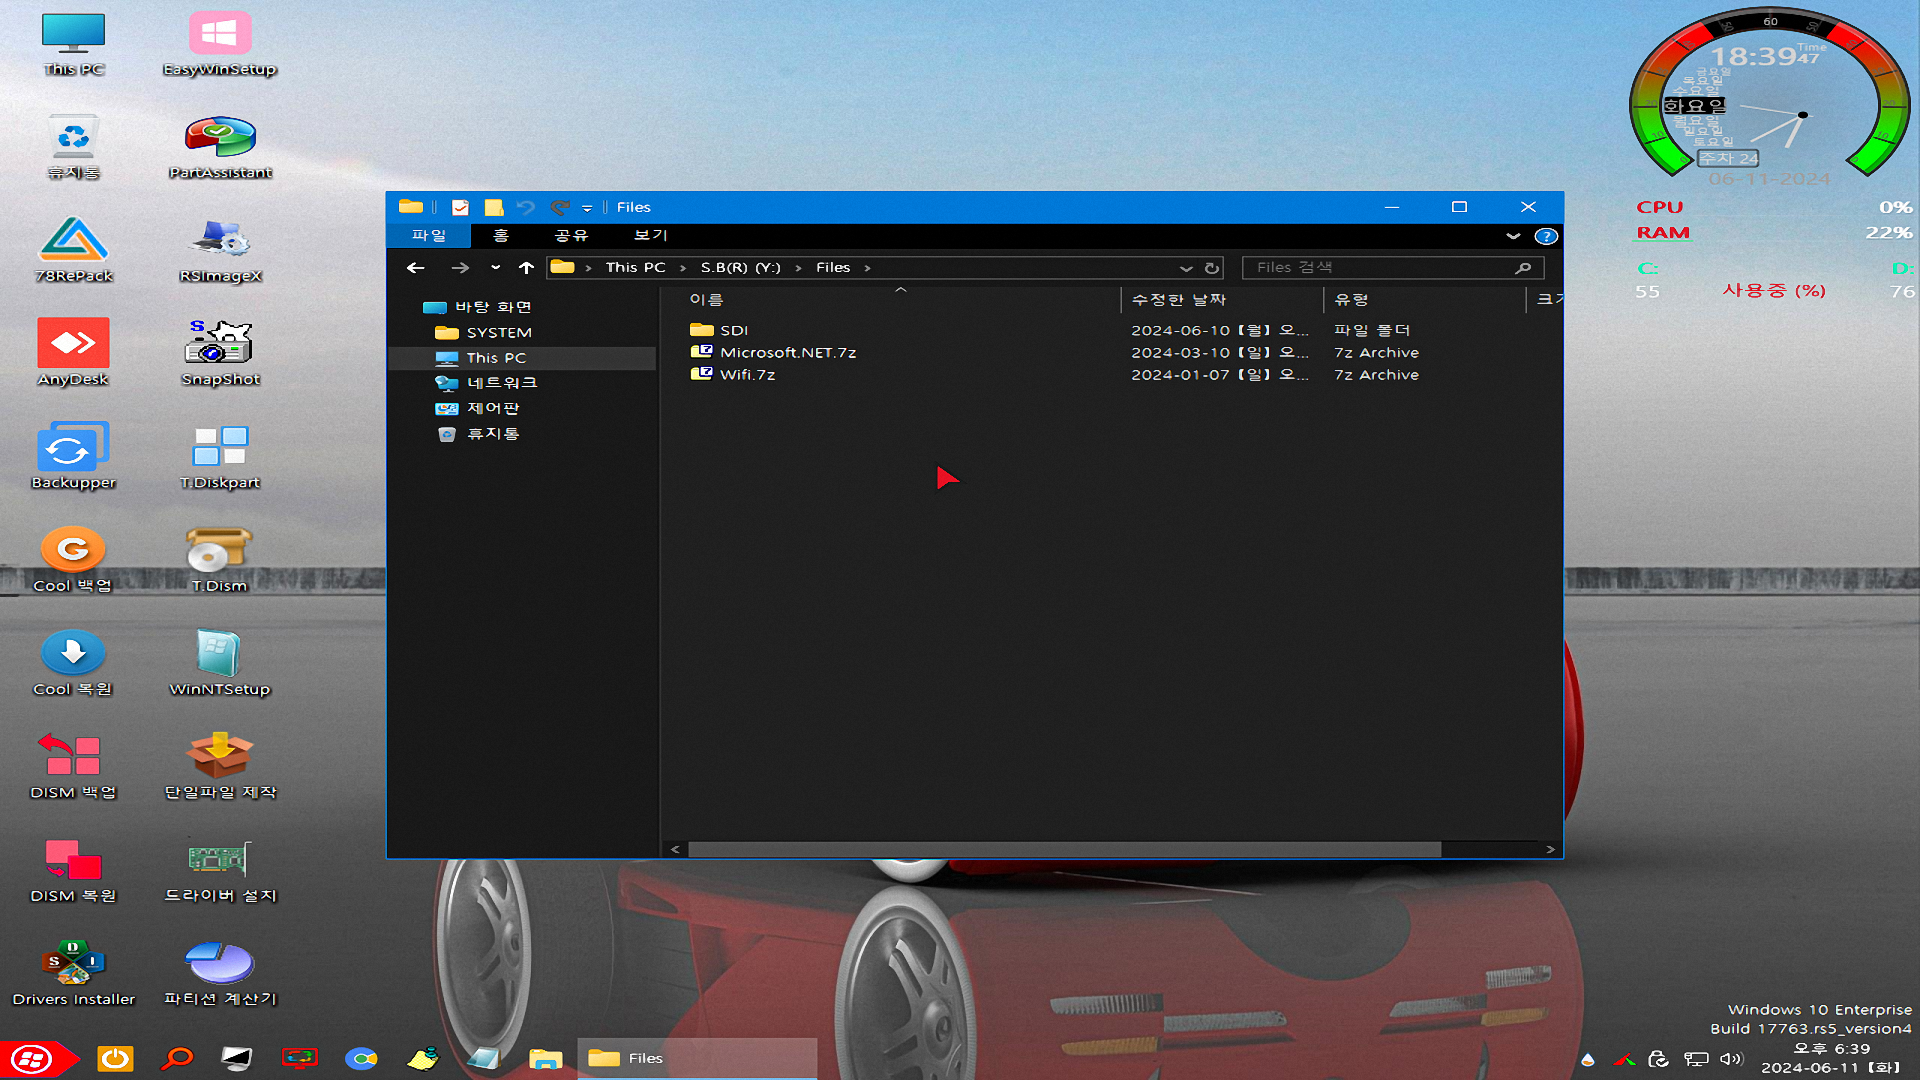
Task: Click the refresh icon in the address bar
Action: point(1212,268)
